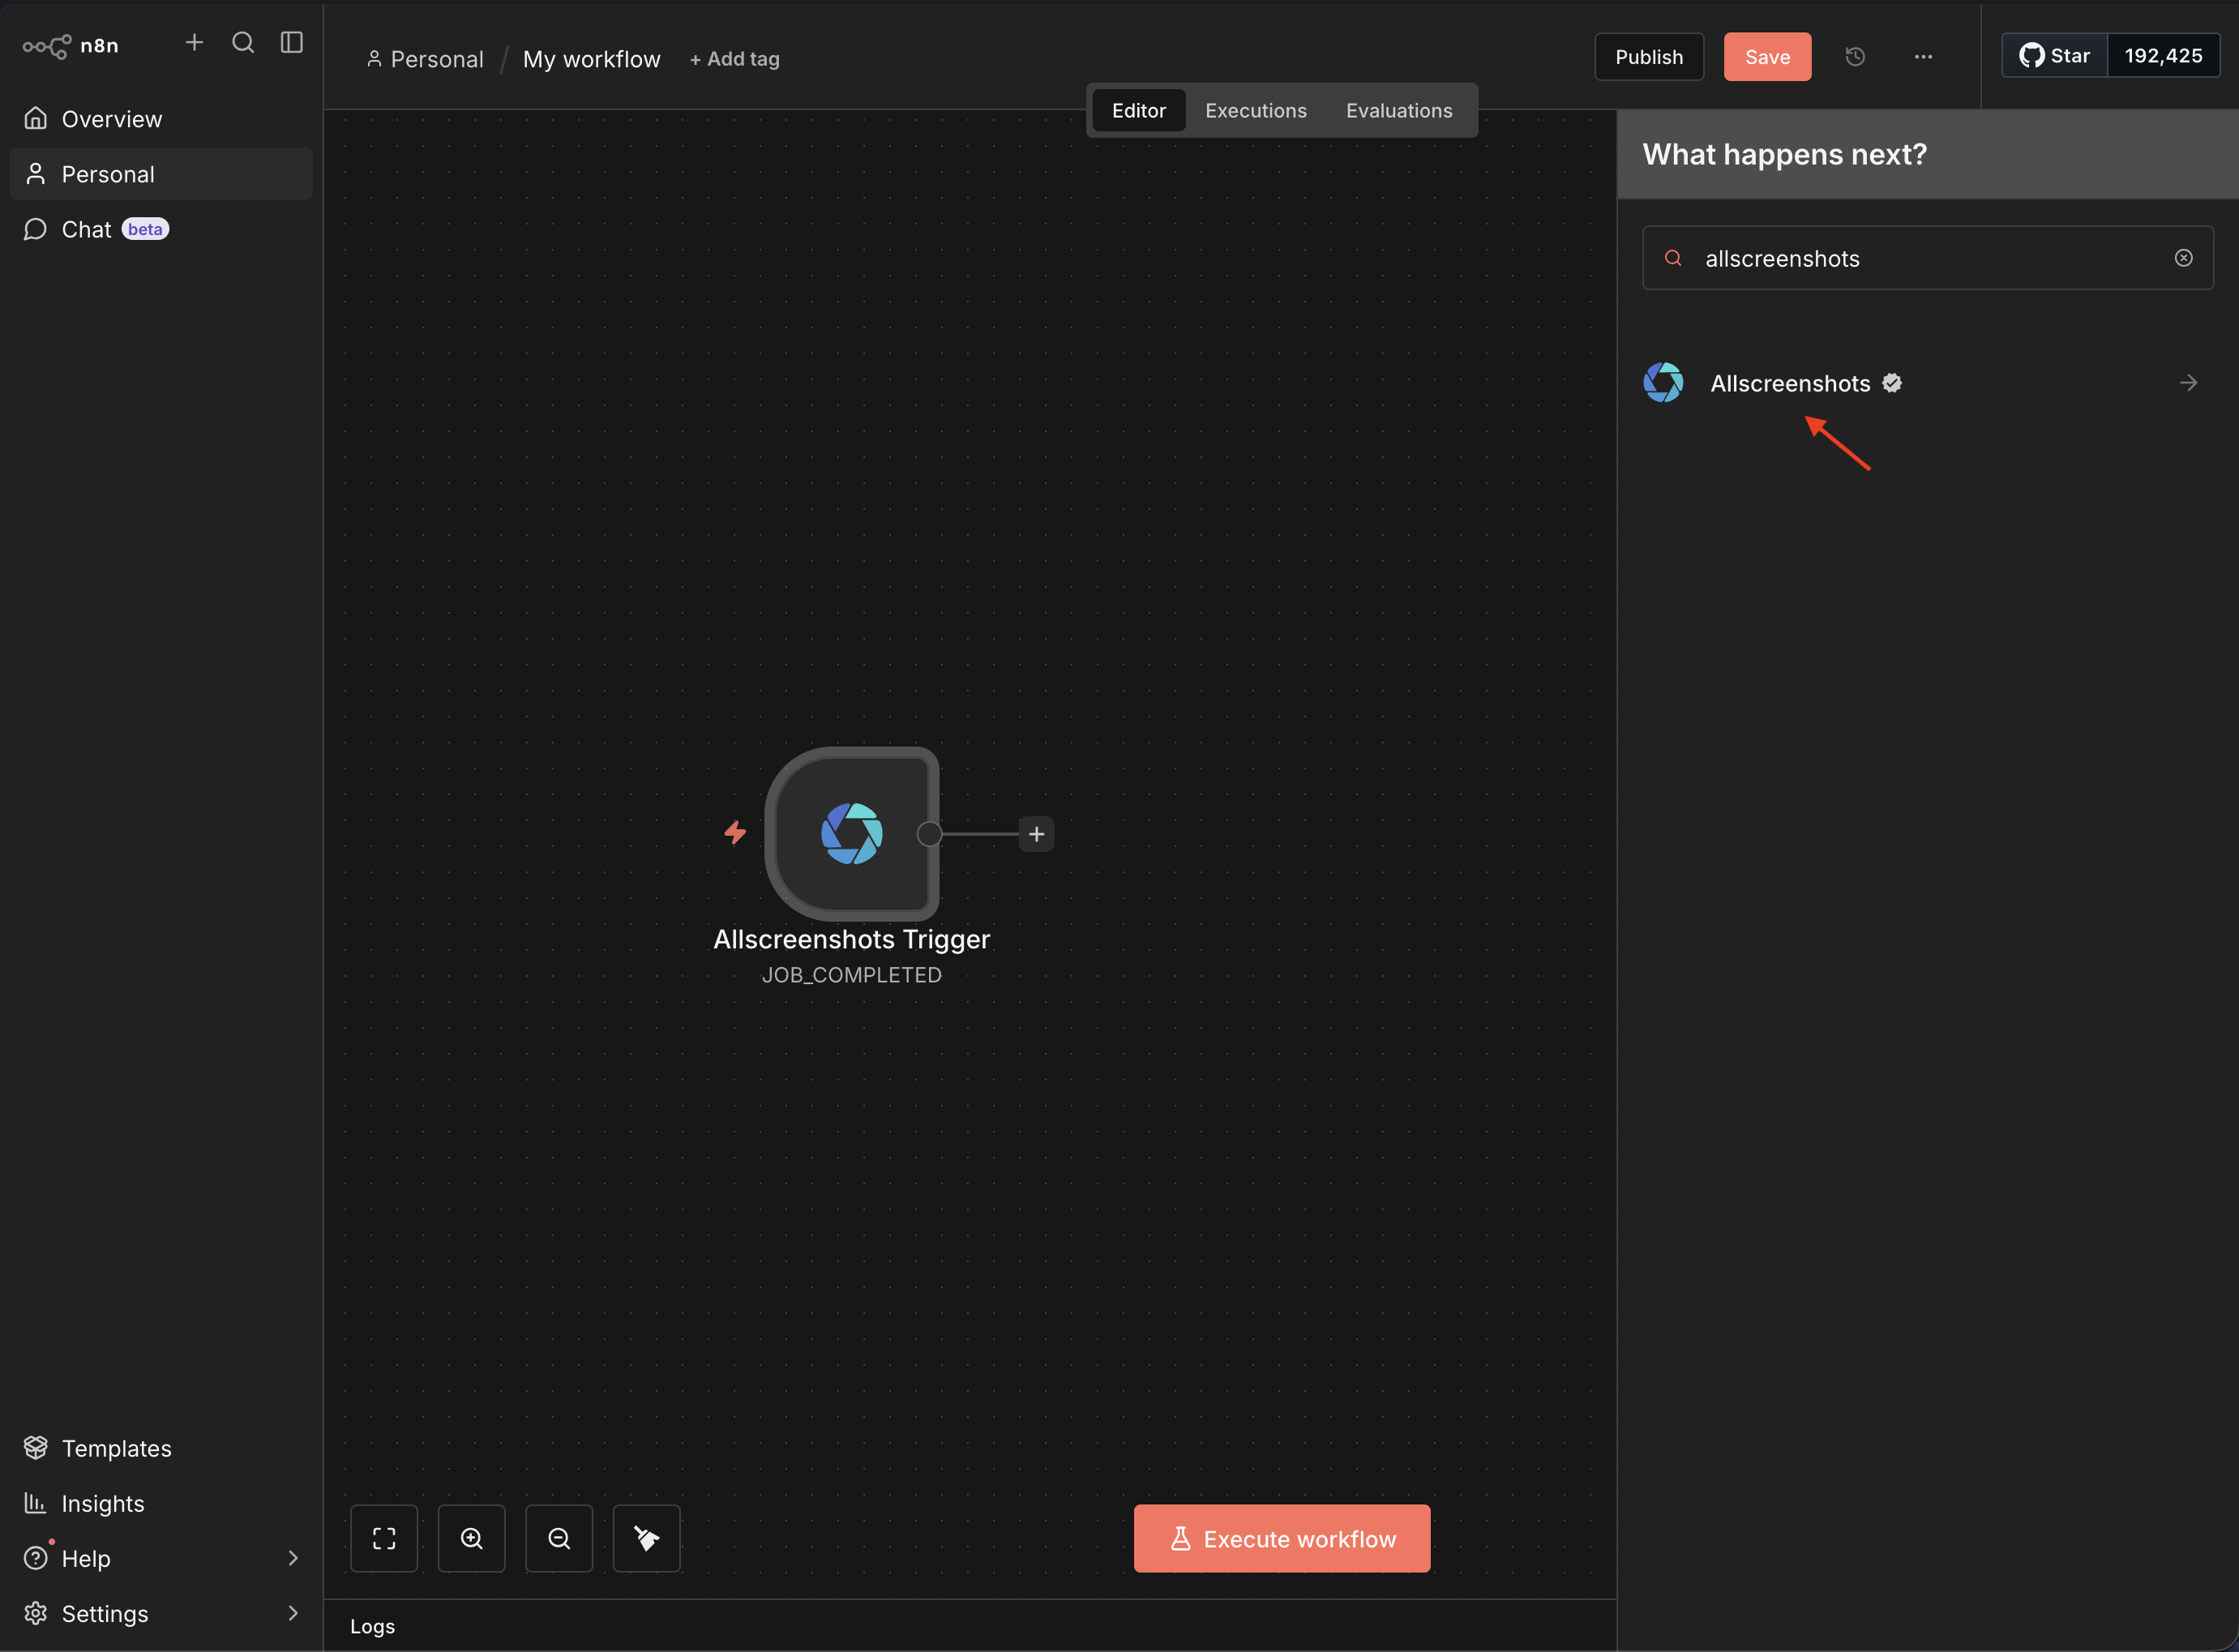Open Overview from sidebar

pyautogui.click(x=161, y=119)
